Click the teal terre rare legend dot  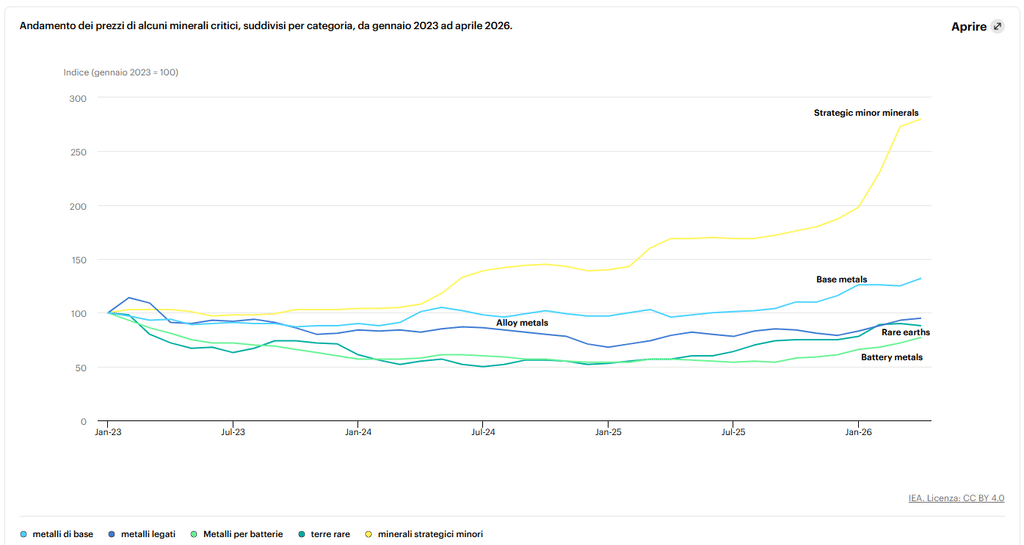click(302, 534)
